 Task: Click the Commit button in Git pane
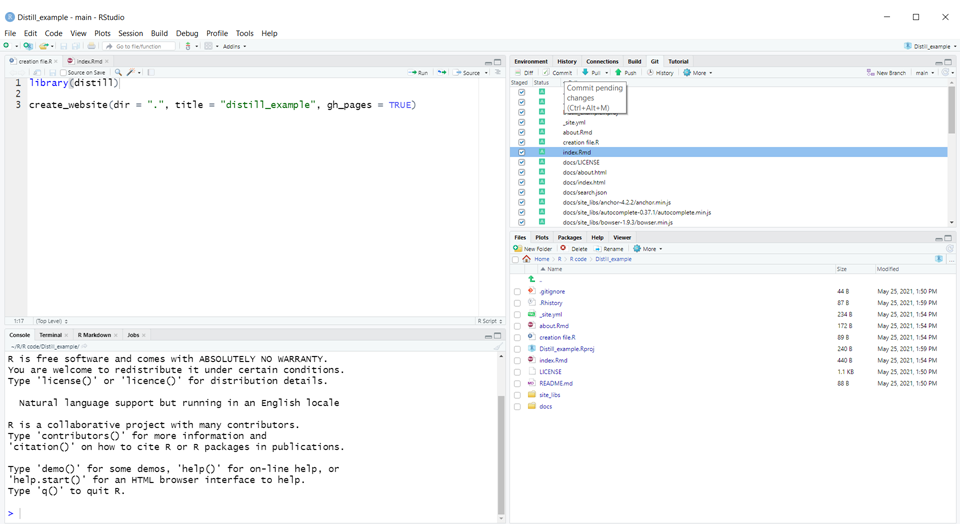coord(557,73)
